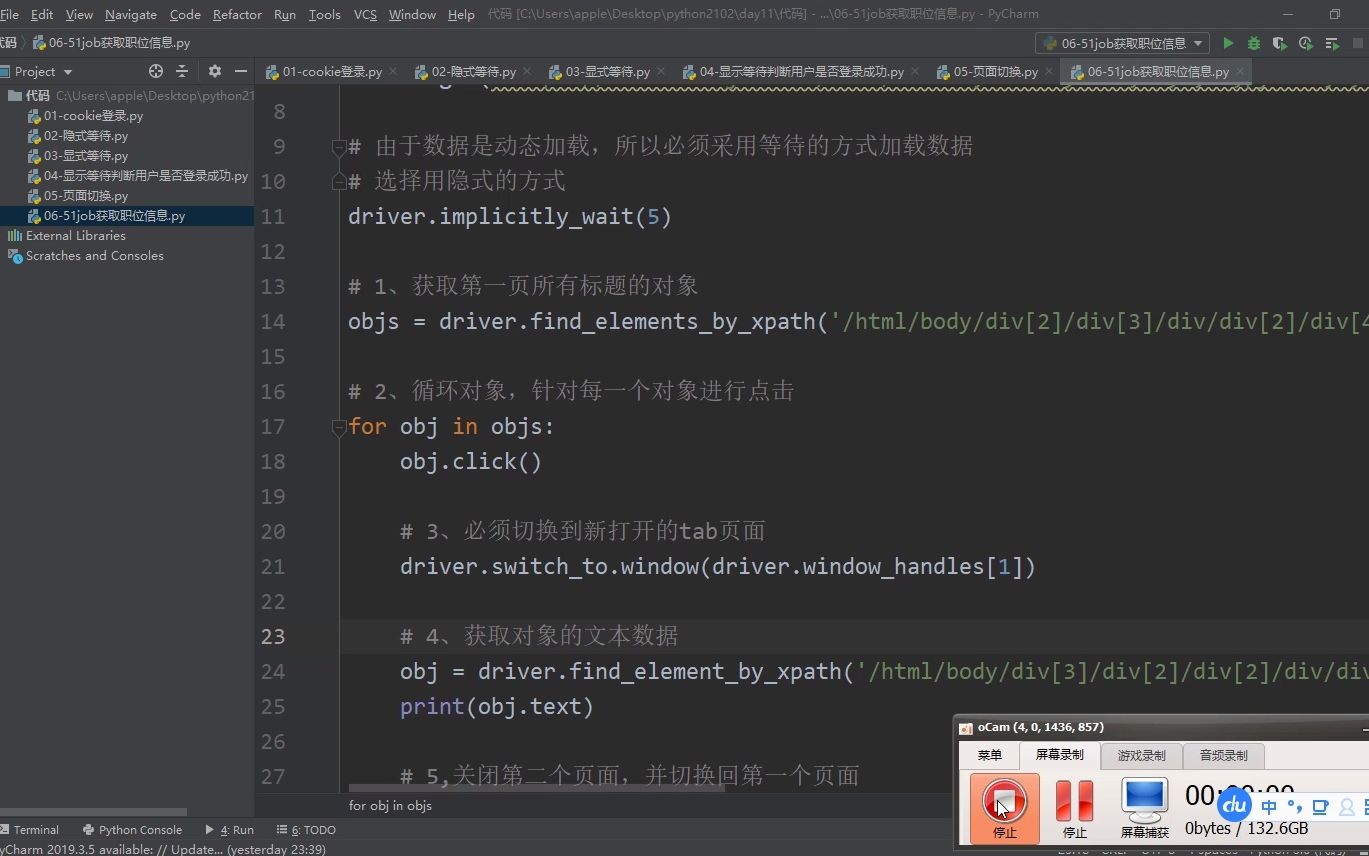
Task: Open the View menu
Action: pos(79,14)
